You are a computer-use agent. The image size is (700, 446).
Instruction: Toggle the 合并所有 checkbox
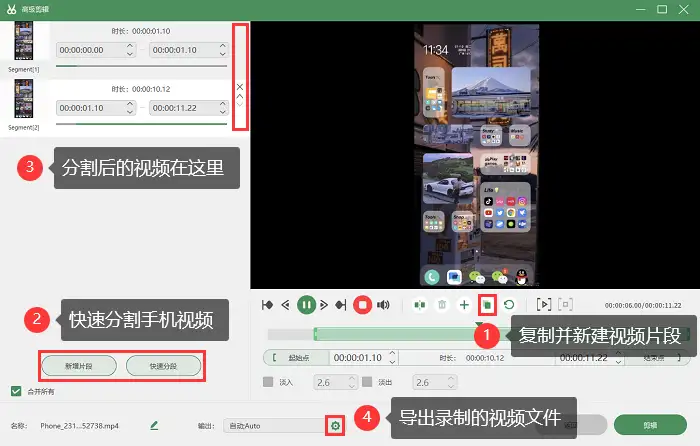tap(16, 391)
